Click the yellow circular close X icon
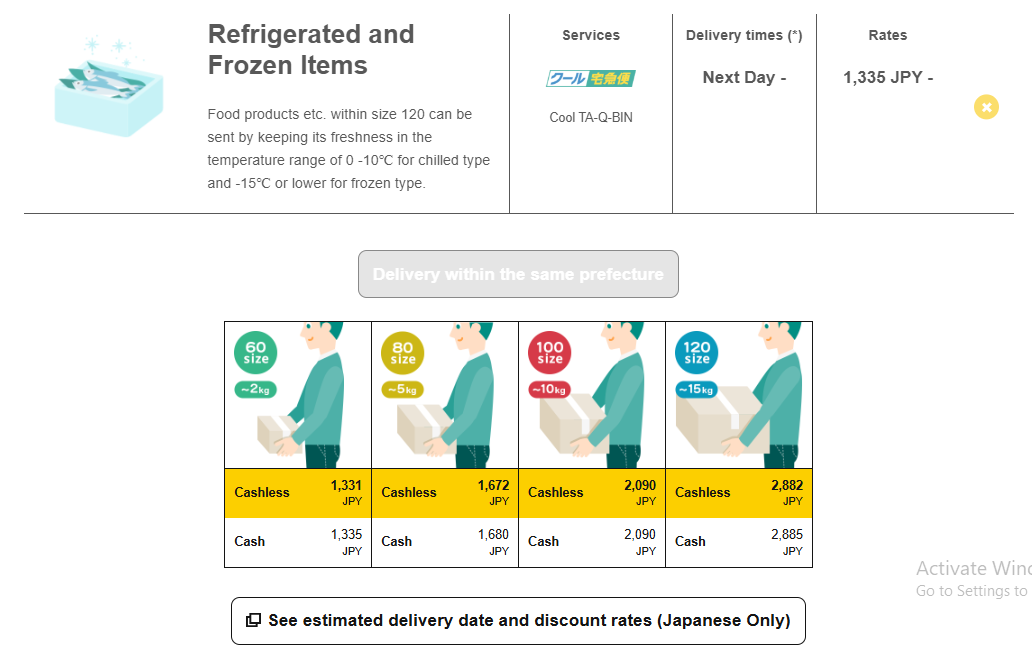This screenshot has width=1032, height=665. [986, 107]
